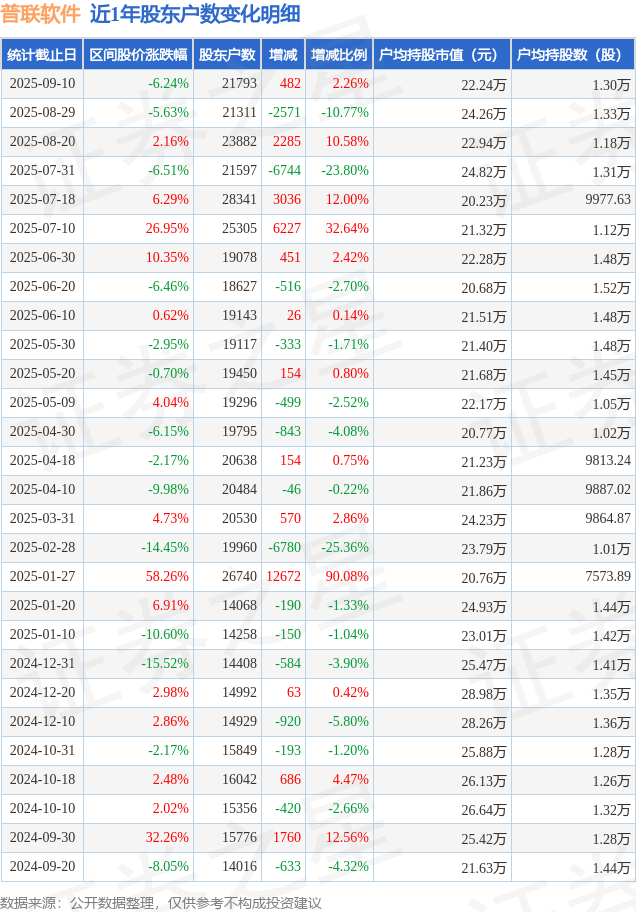Viewport: 636px width, 912px height.
Task: Click the 区间股价涨跌幅 column header
Action: (x=138, y=55)
